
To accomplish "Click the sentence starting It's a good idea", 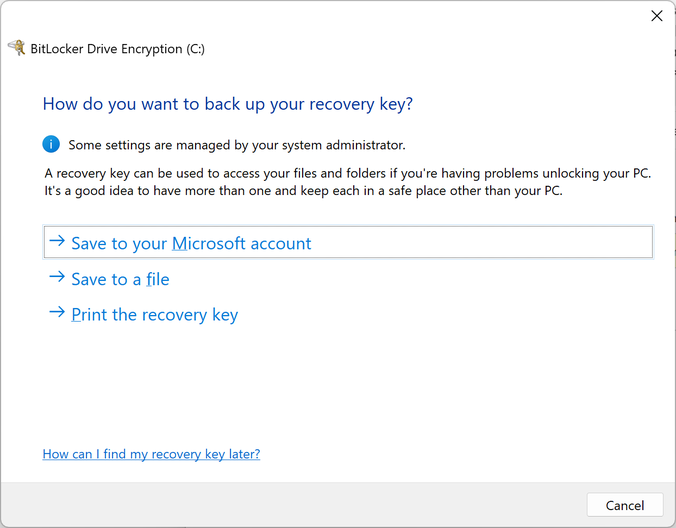I will click(x=303, y=191).
